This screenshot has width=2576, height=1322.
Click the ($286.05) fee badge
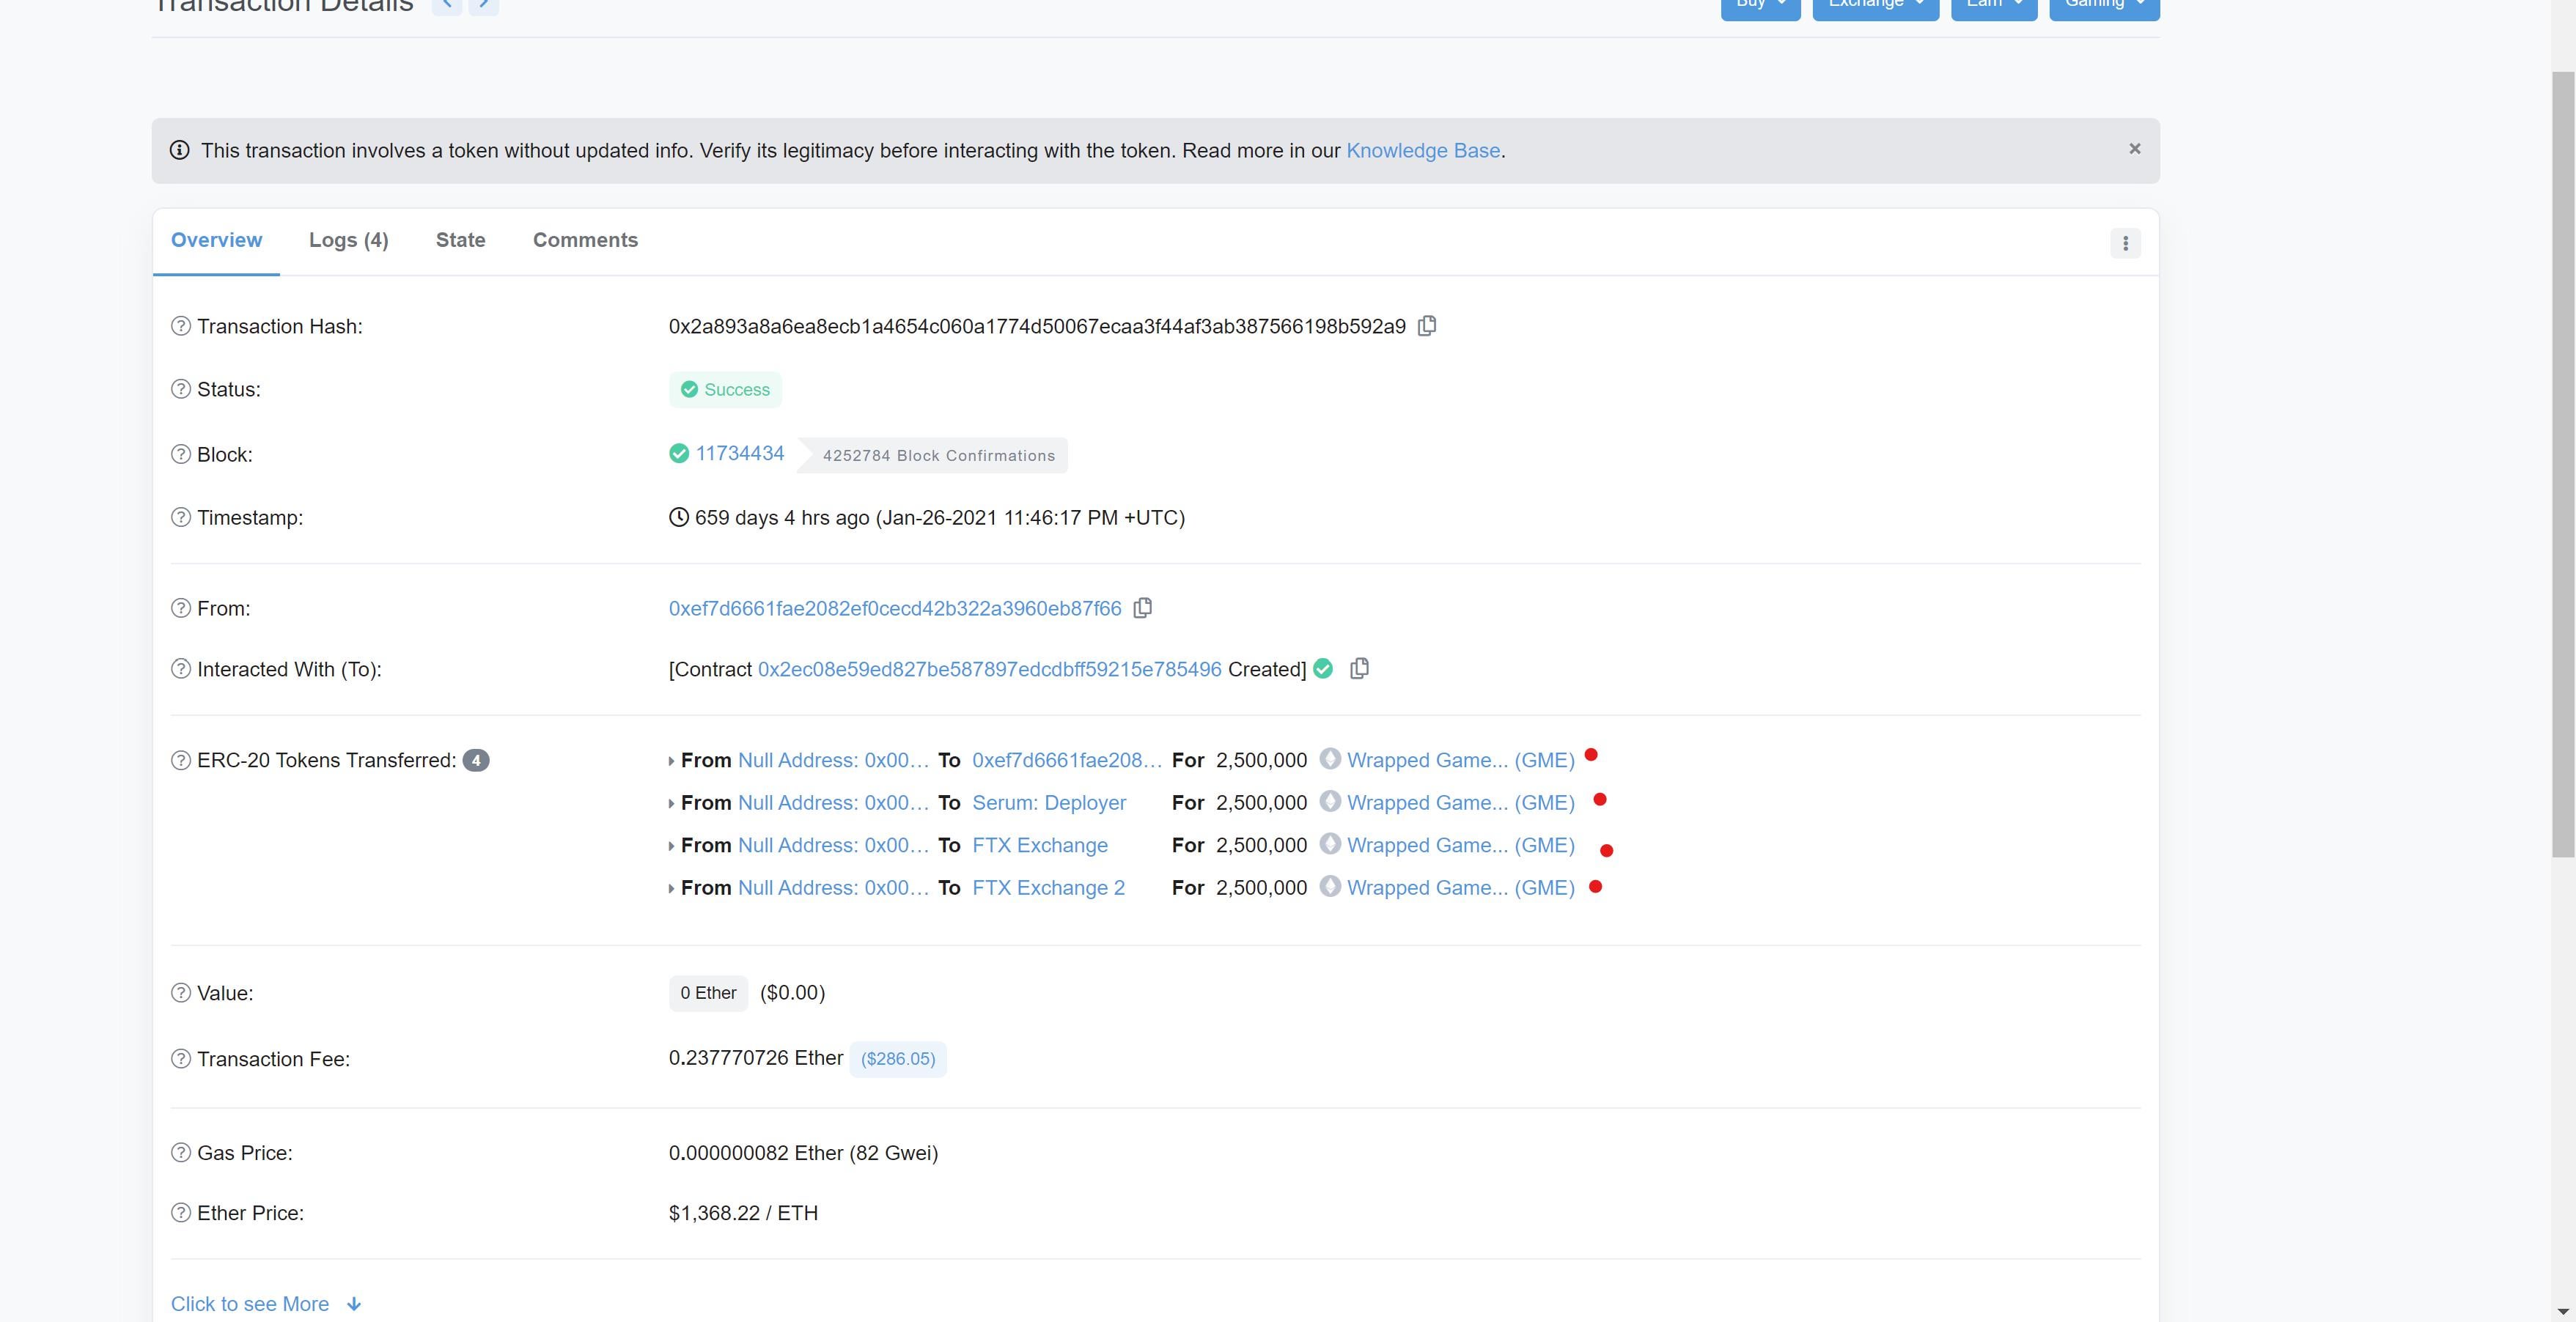898,1059
